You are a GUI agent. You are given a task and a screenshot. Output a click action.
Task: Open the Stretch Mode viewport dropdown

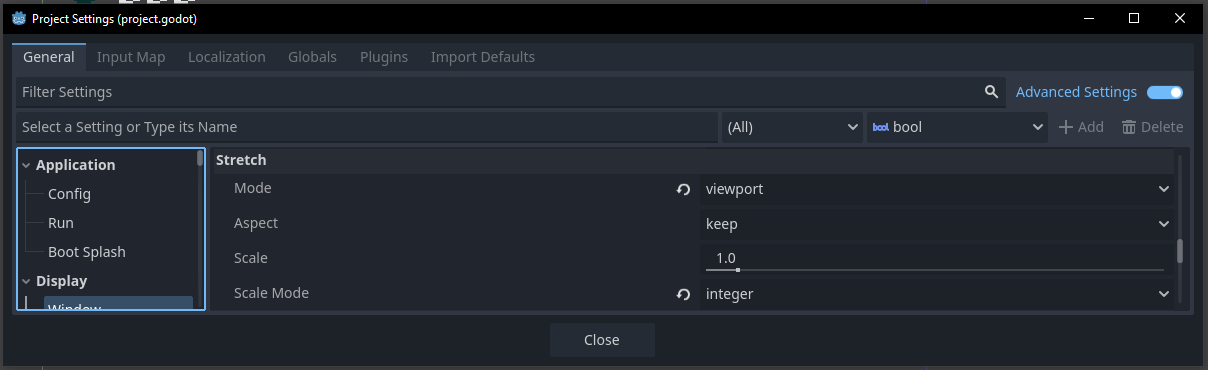click(936, 189)
